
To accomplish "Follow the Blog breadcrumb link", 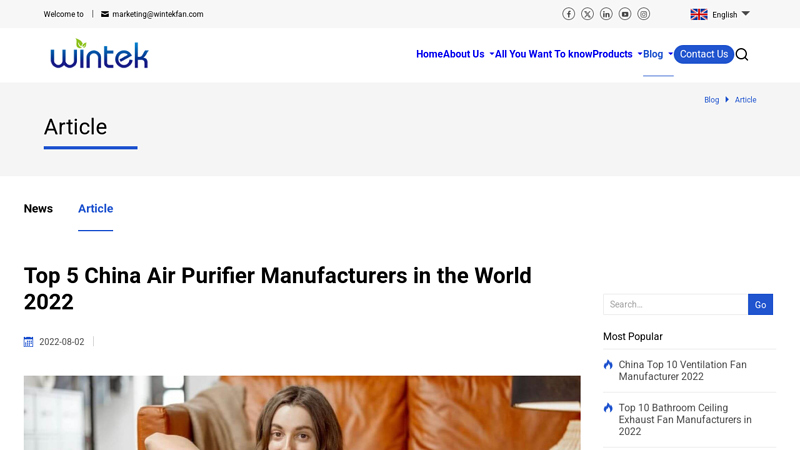I will tap(711, 100).
